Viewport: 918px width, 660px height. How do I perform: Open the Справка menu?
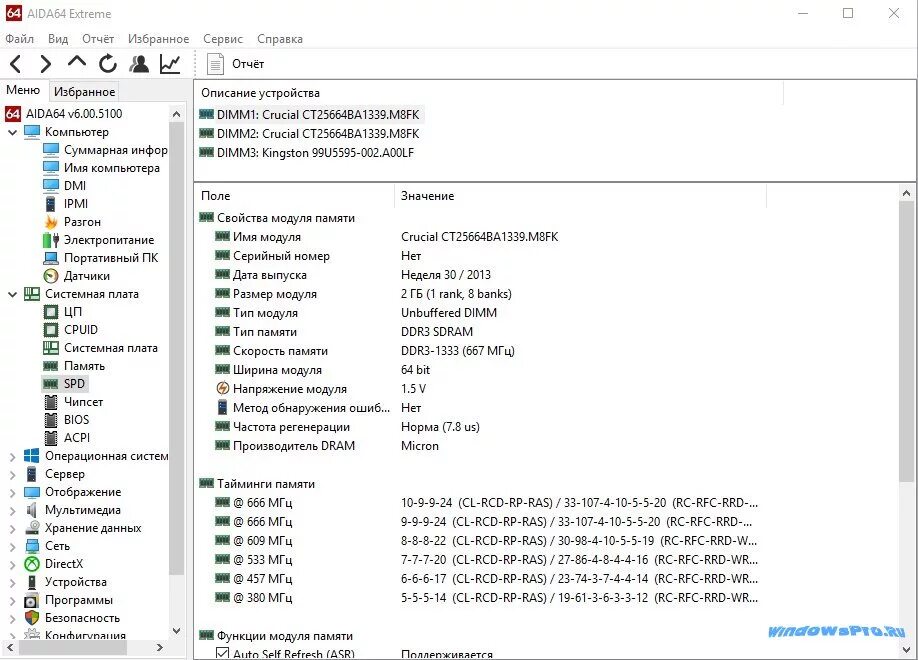point(280,39)
